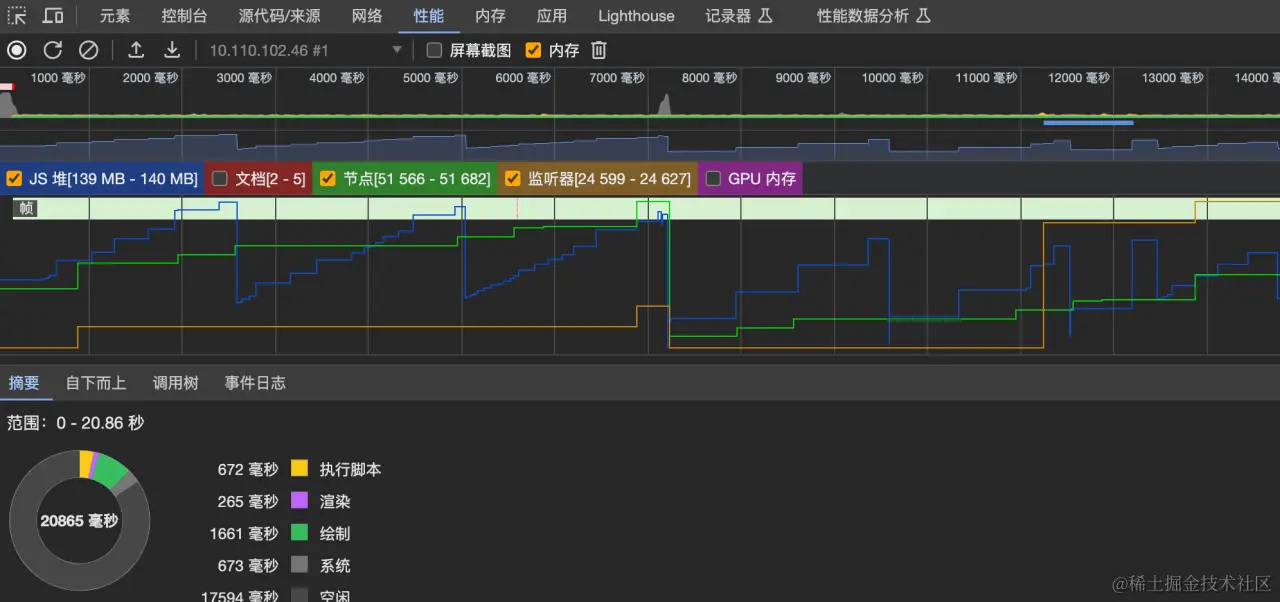Screen dimensions: 1280x602
Task: Click the green 绘制 color swatch
Action: [299, 533]
